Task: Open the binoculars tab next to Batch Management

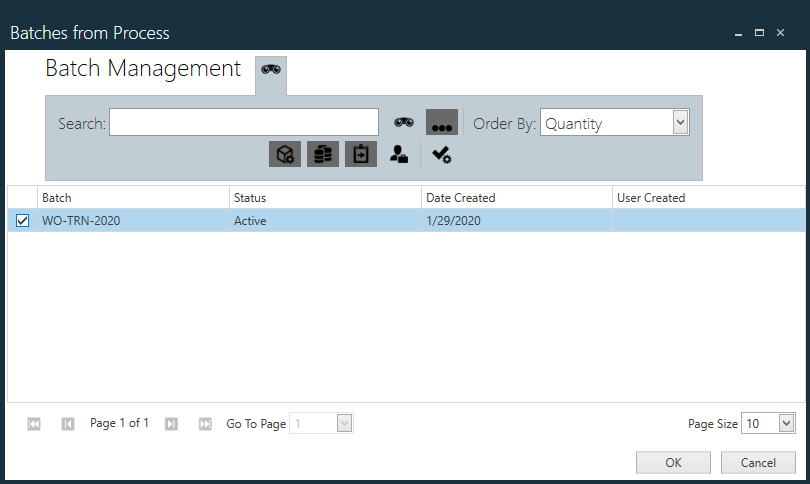Action: click(271, 69)
